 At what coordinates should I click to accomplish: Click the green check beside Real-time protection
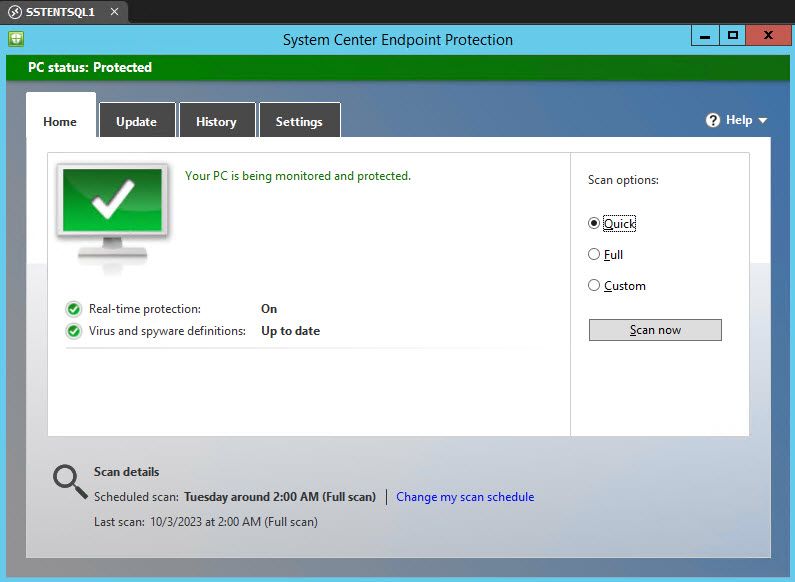pyautogui.click(x=74, y=309)
